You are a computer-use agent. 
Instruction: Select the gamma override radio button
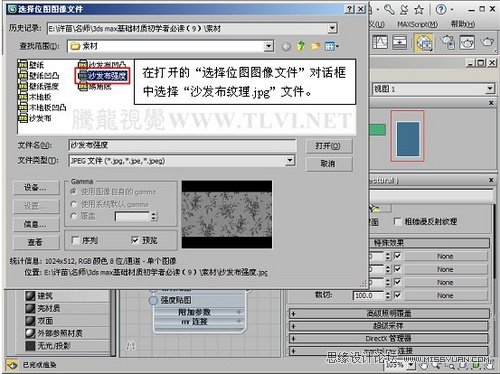pos(74,216)
